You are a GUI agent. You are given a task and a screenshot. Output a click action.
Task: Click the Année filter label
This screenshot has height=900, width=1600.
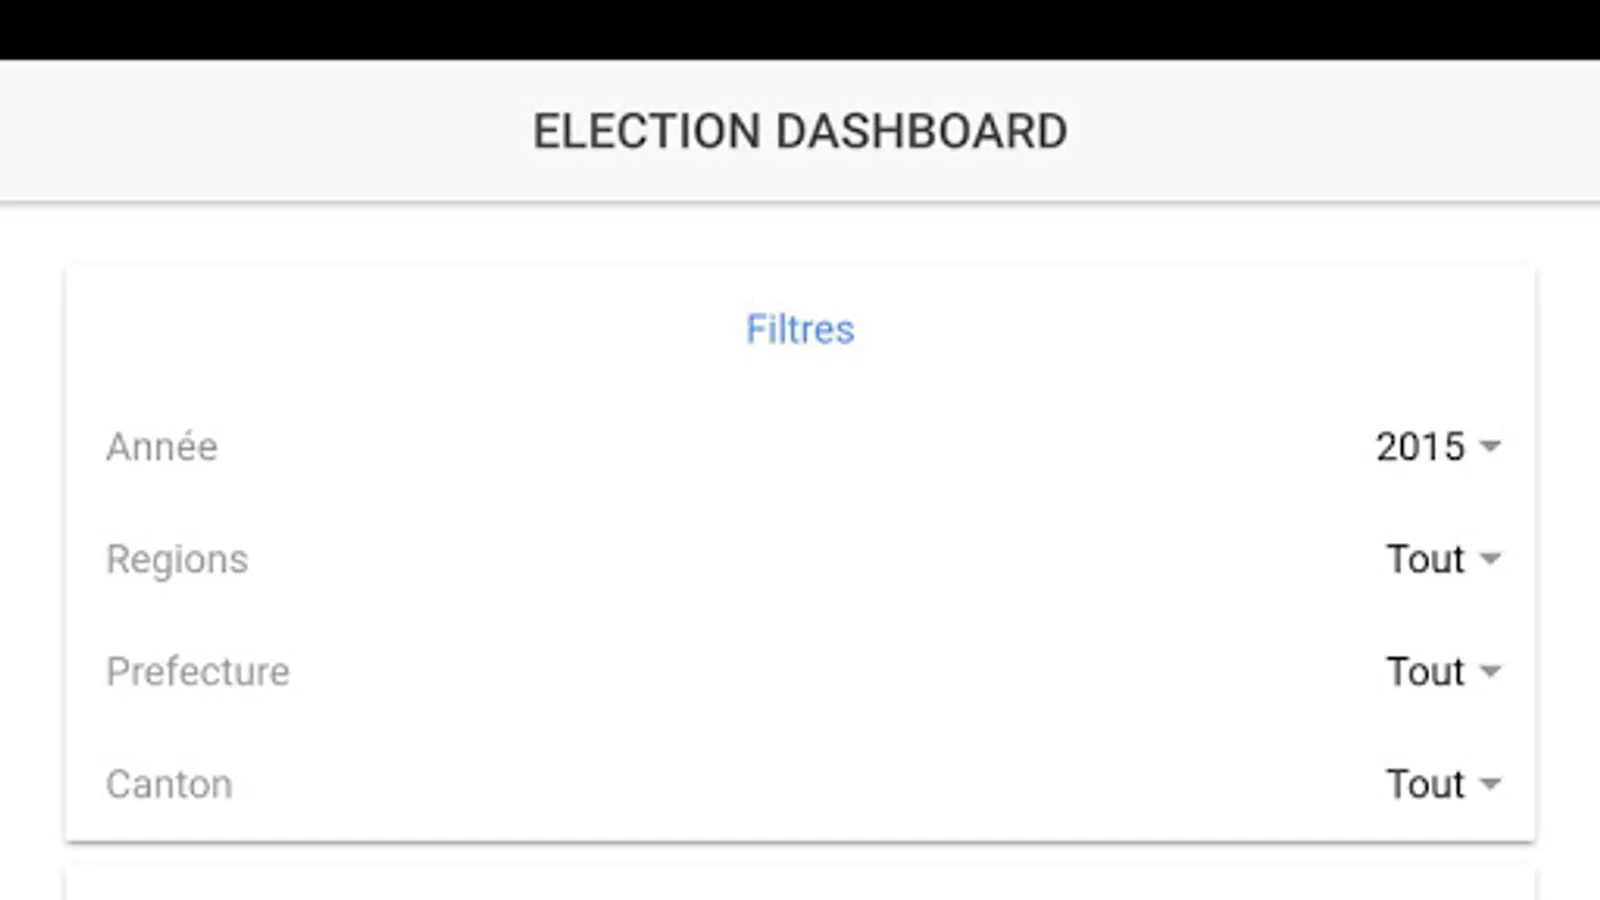162,446
